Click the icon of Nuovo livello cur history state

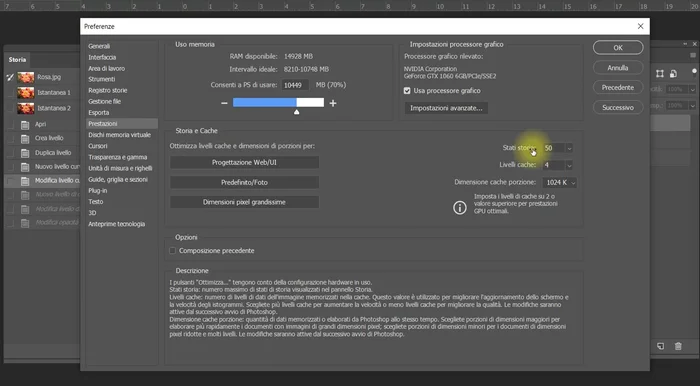tap(25, 167)
